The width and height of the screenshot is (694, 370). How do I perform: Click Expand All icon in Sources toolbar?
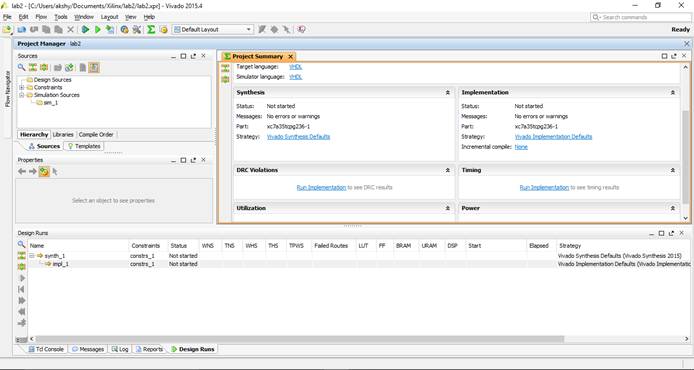click(44, 67)
